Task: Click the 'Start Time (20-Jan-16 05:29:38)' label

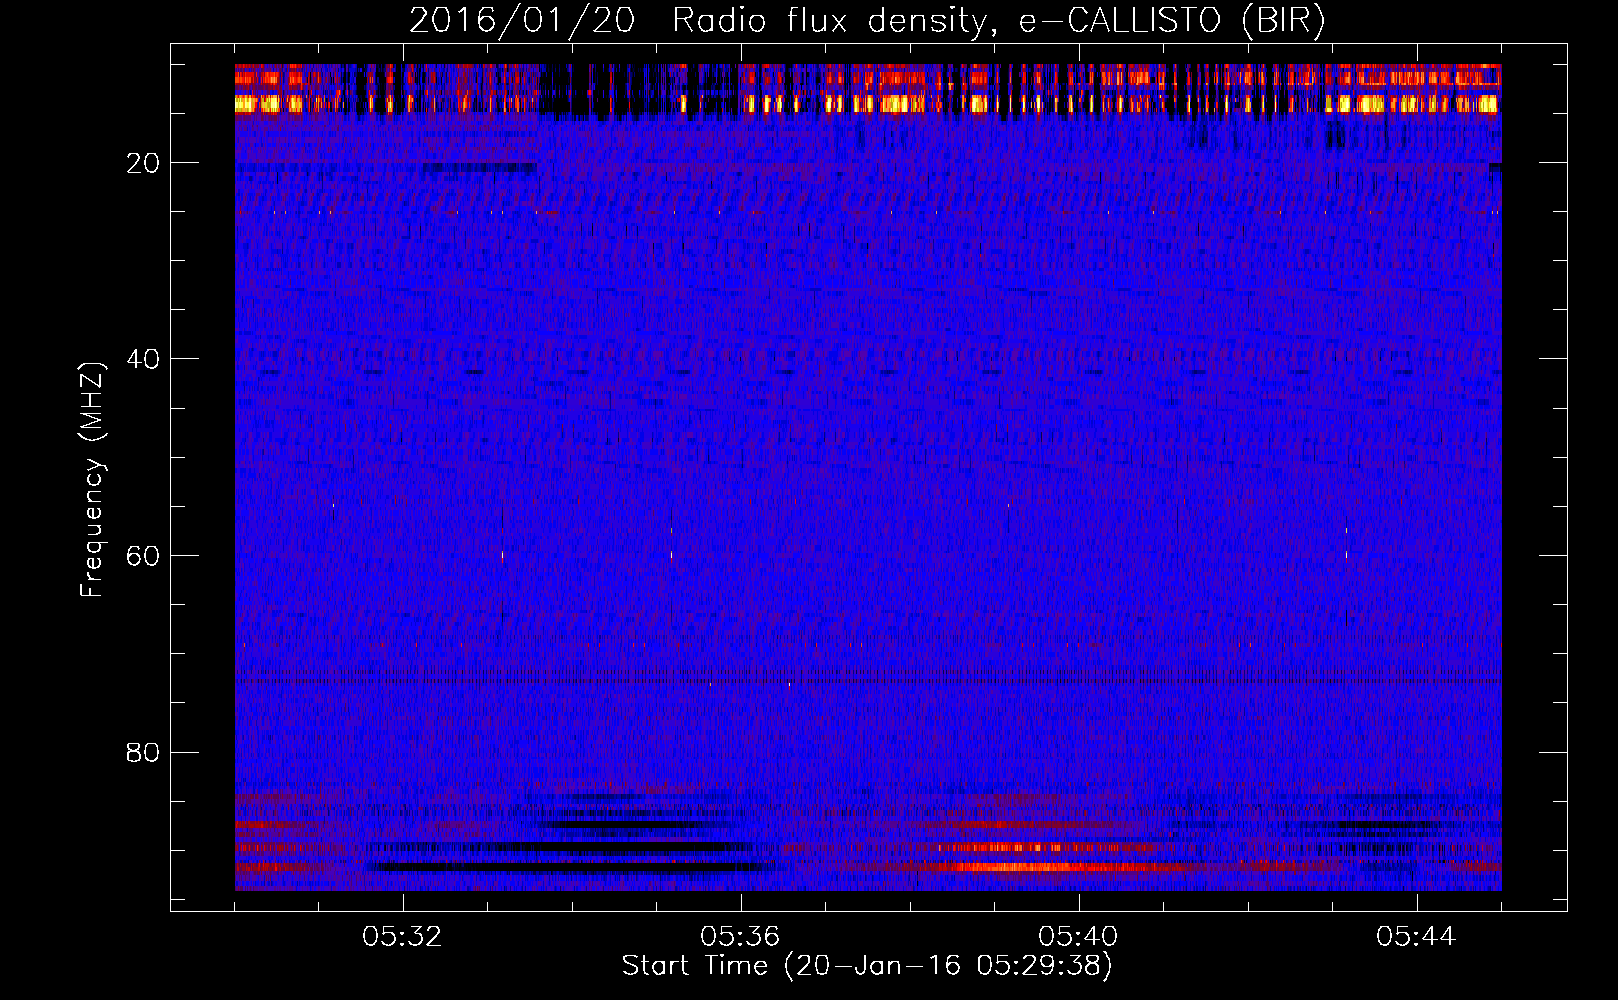Action: pos(867,966)
